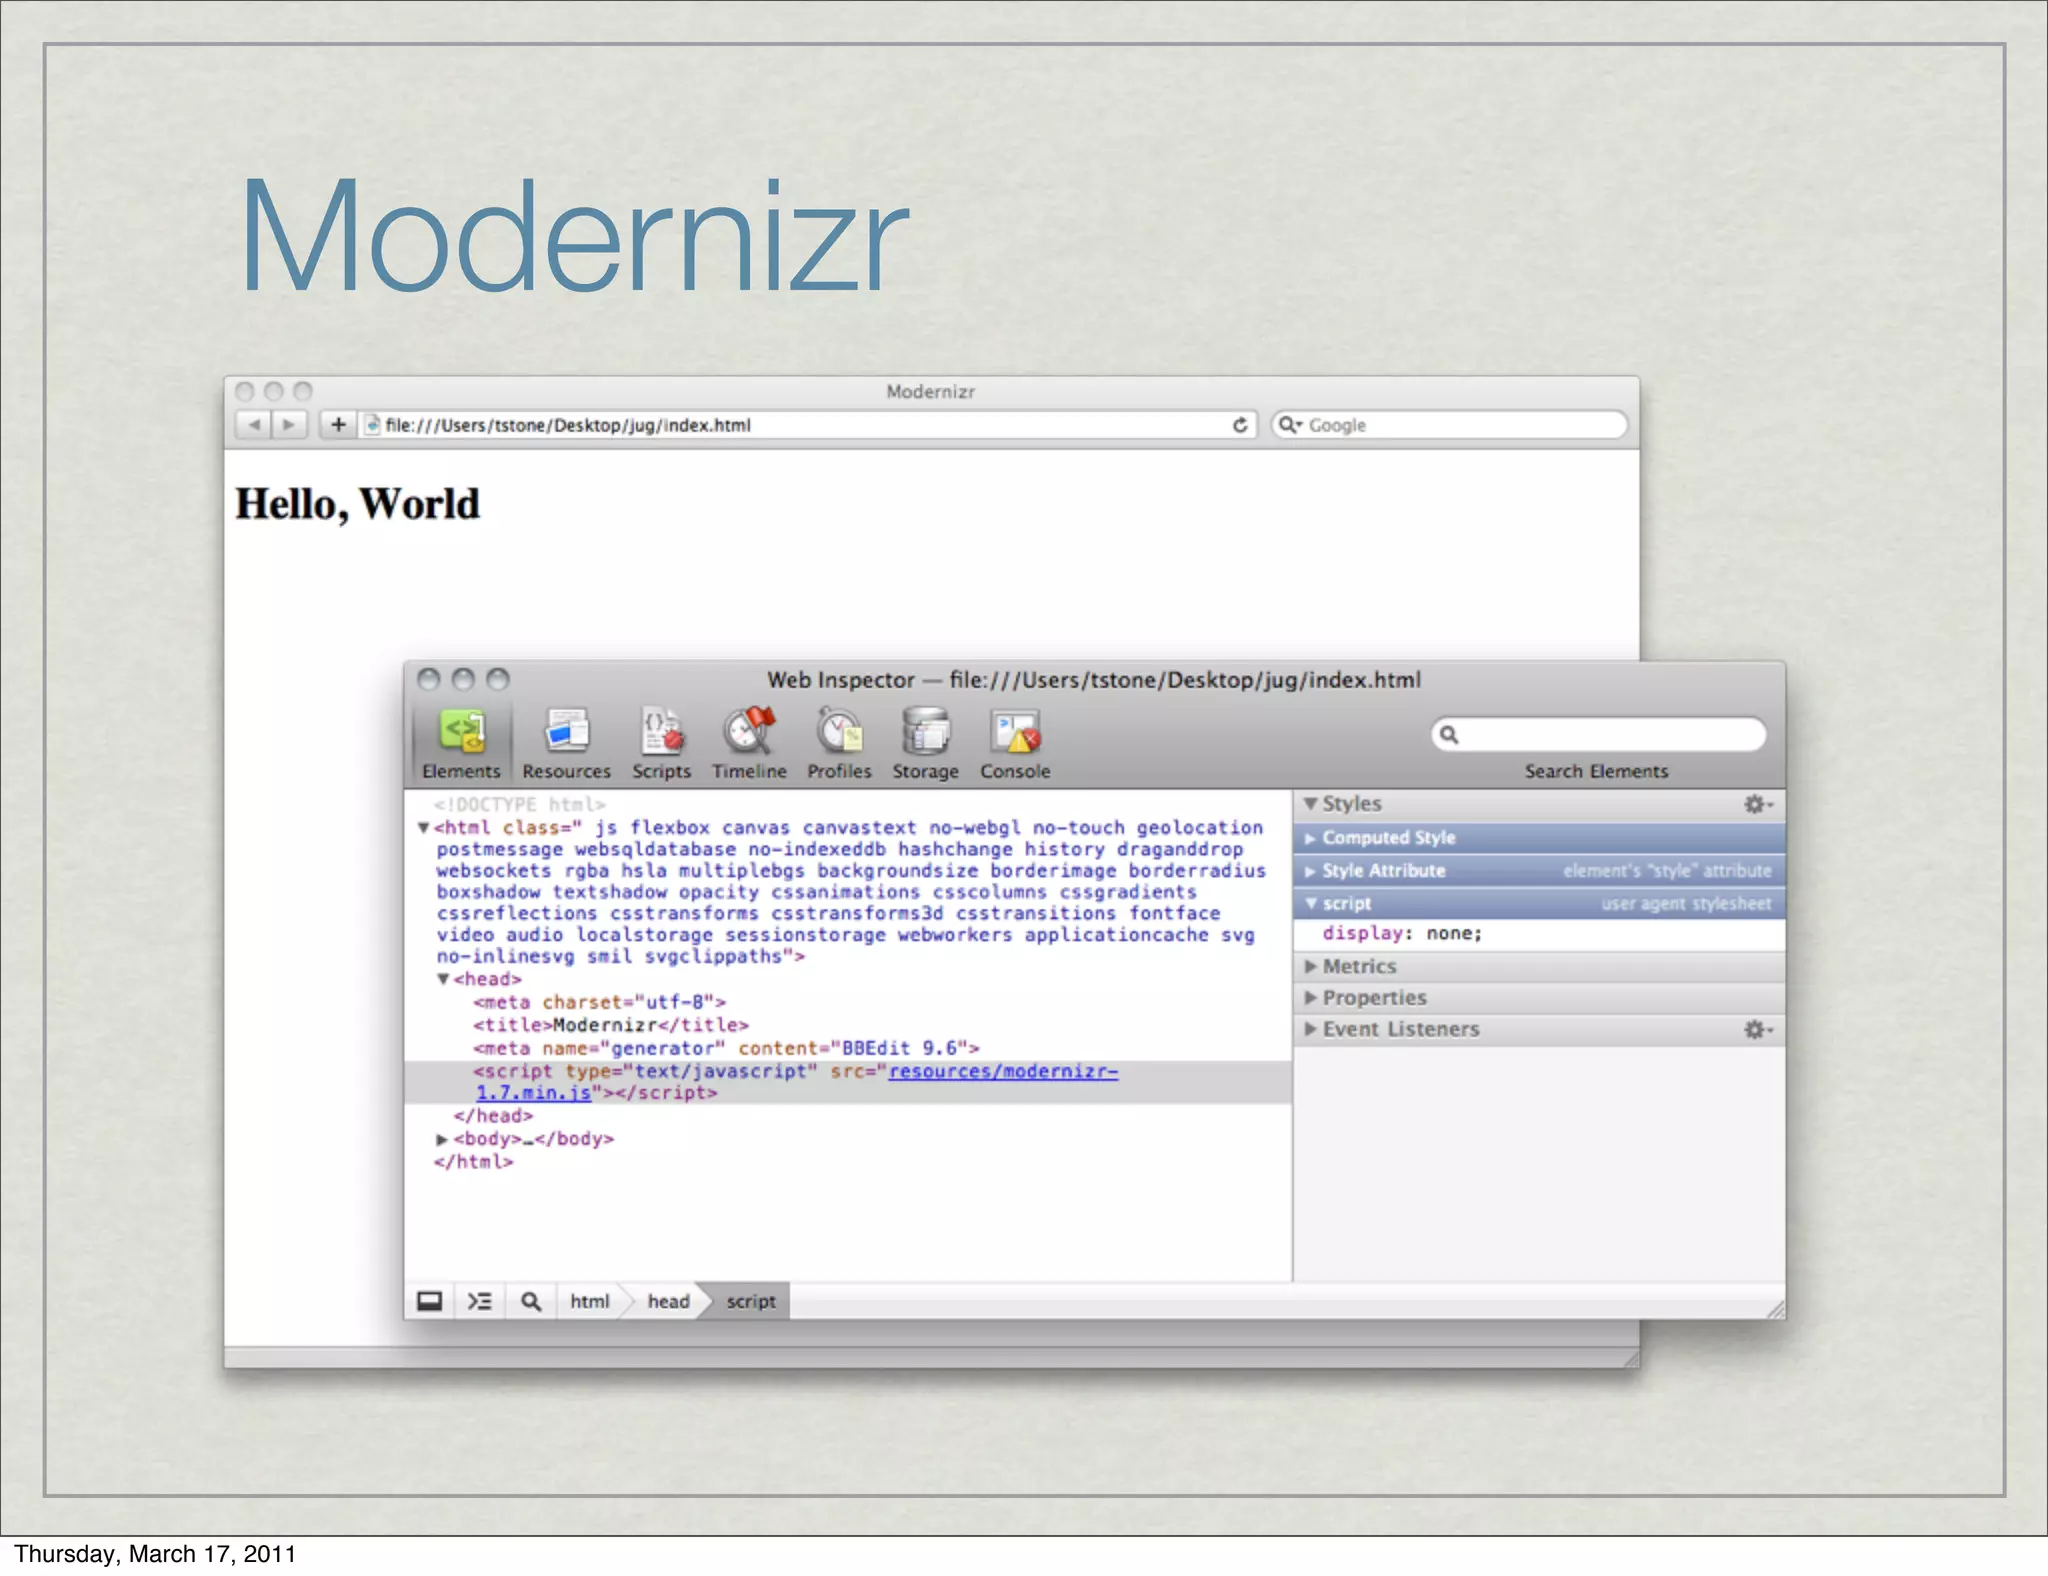Collapse the script user agent section
Image resolution: width=2048 pixels, height=1576 pixels.
click(x=1311, y=903)
